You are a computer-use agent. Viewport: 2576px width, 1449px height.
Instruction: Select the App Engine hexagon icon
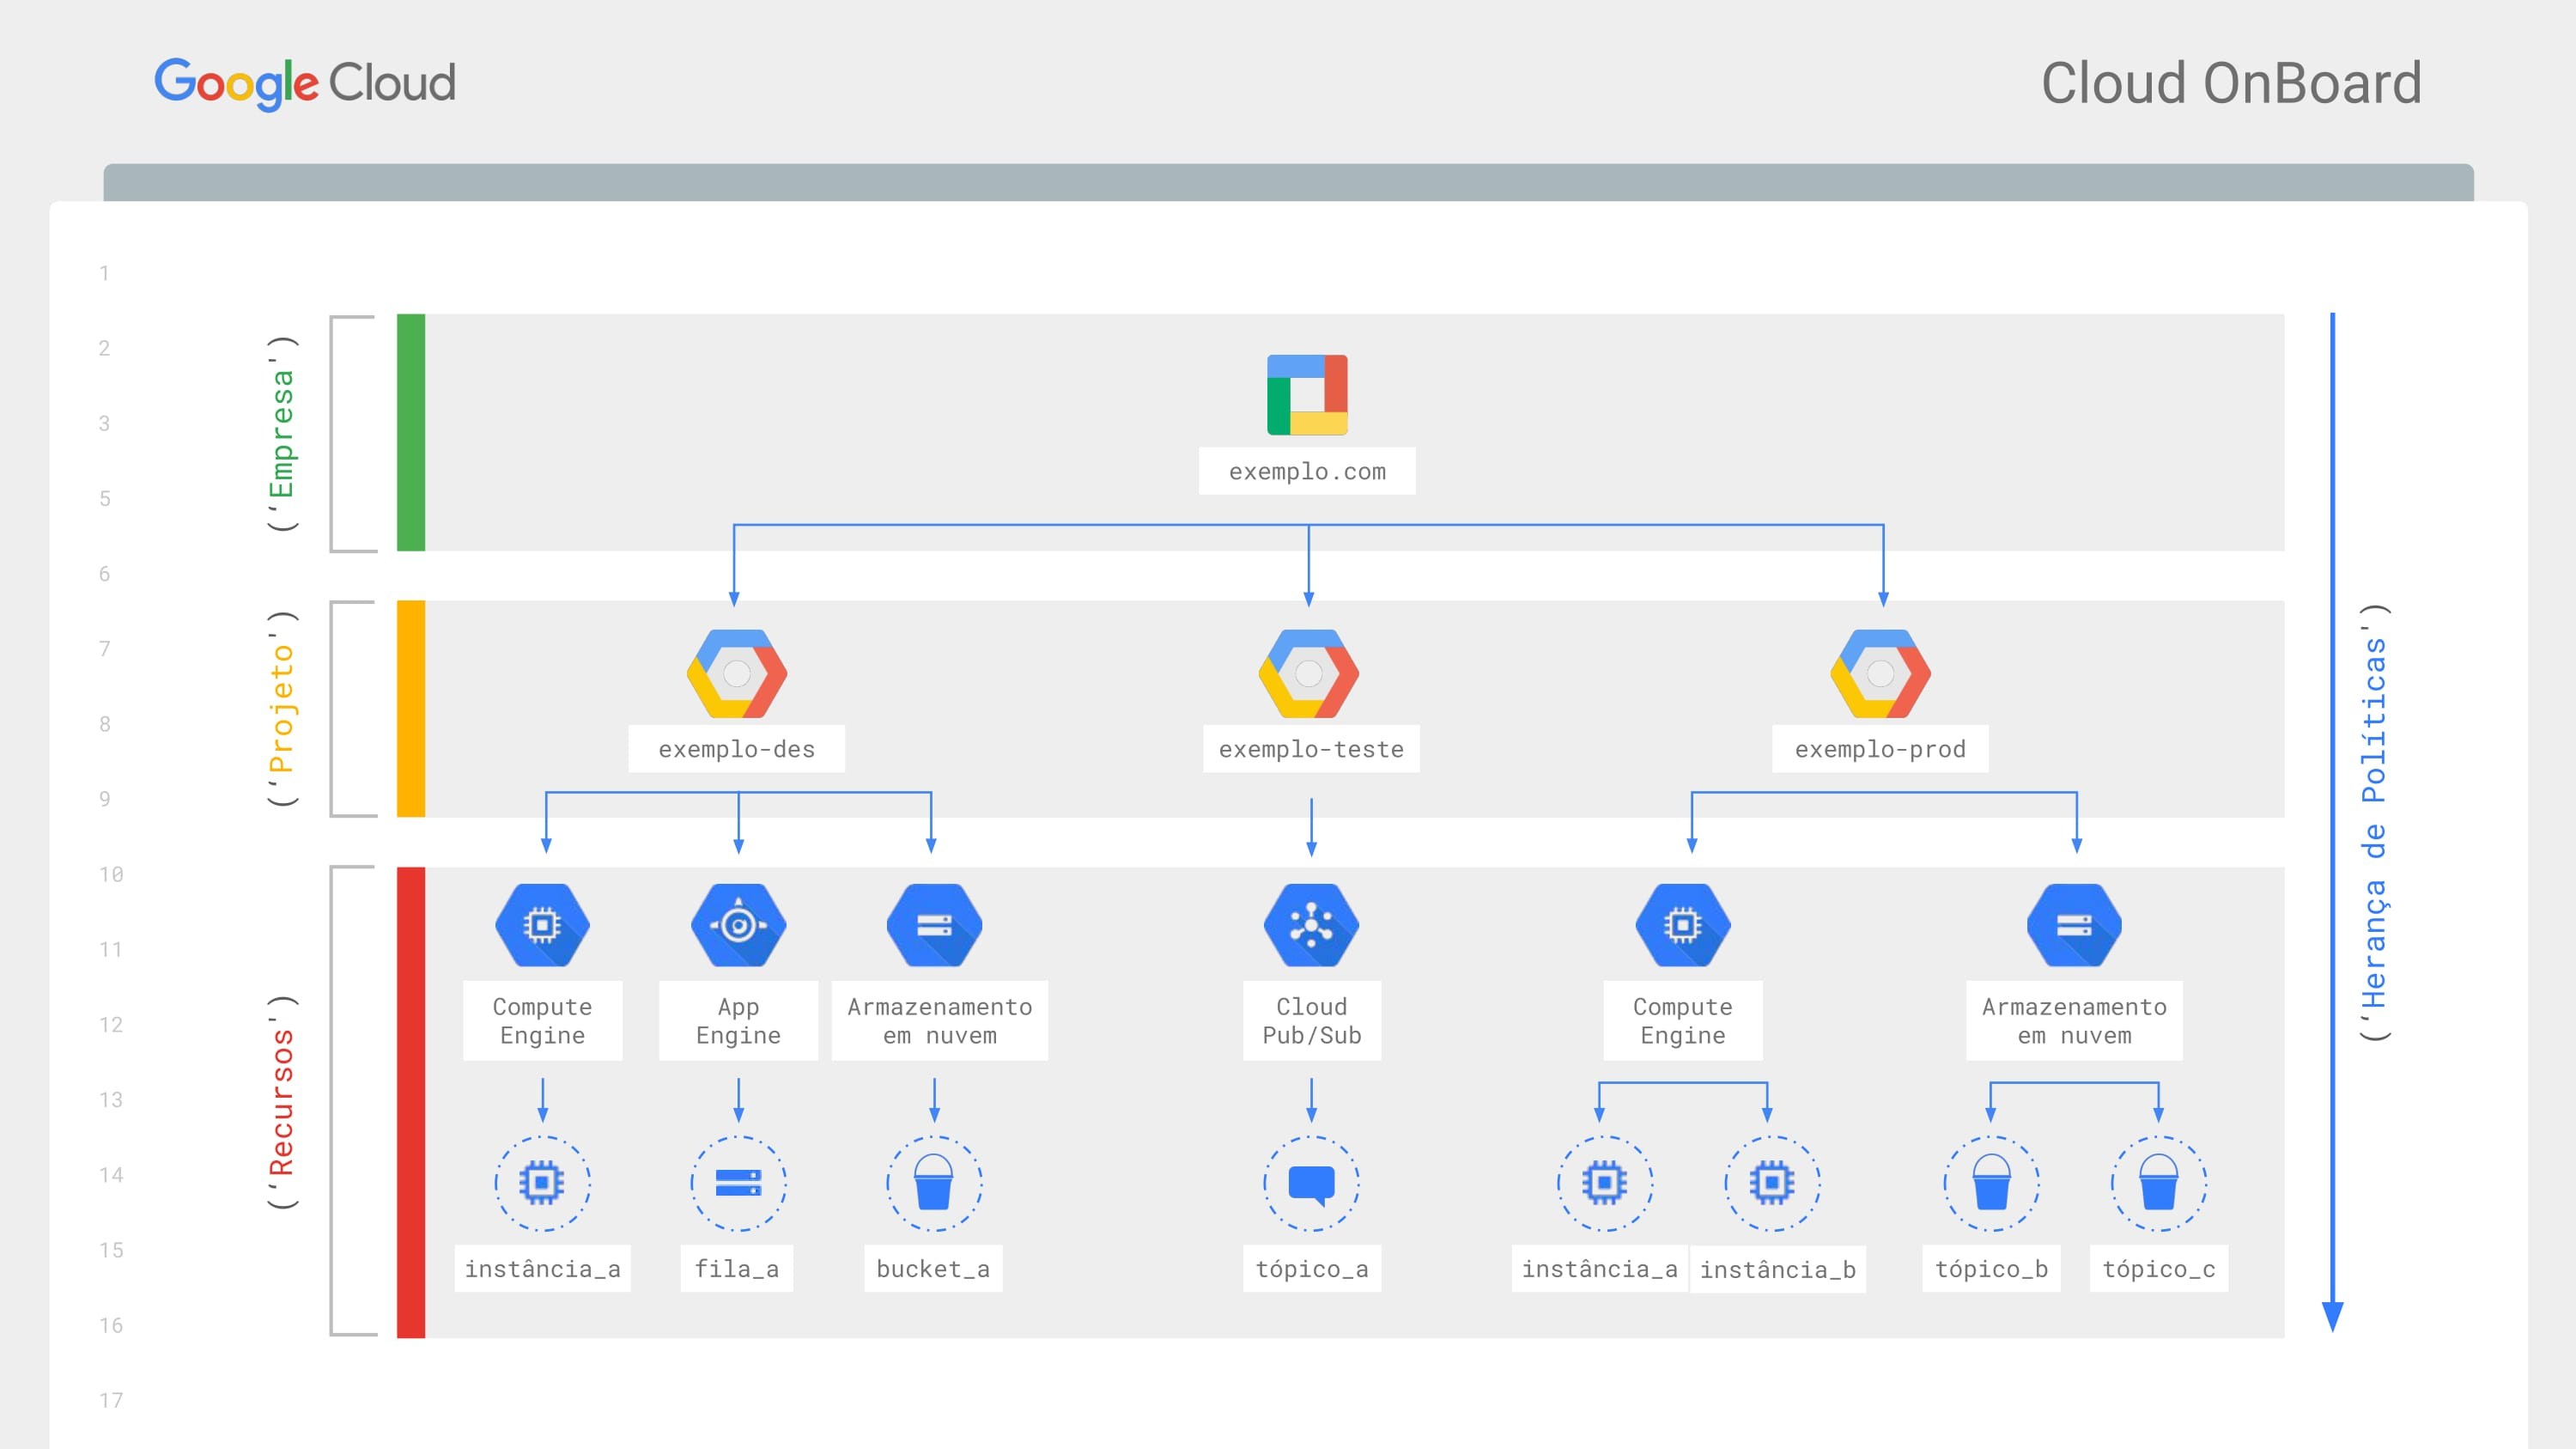pyautogui.click(x=739, y=925)
